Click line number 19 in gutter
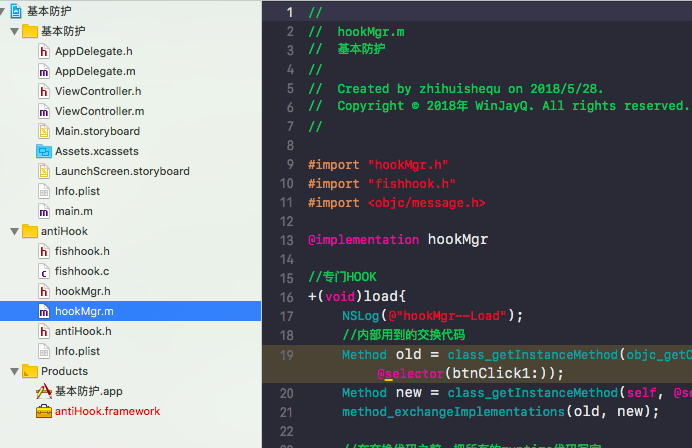 [287, 355]
